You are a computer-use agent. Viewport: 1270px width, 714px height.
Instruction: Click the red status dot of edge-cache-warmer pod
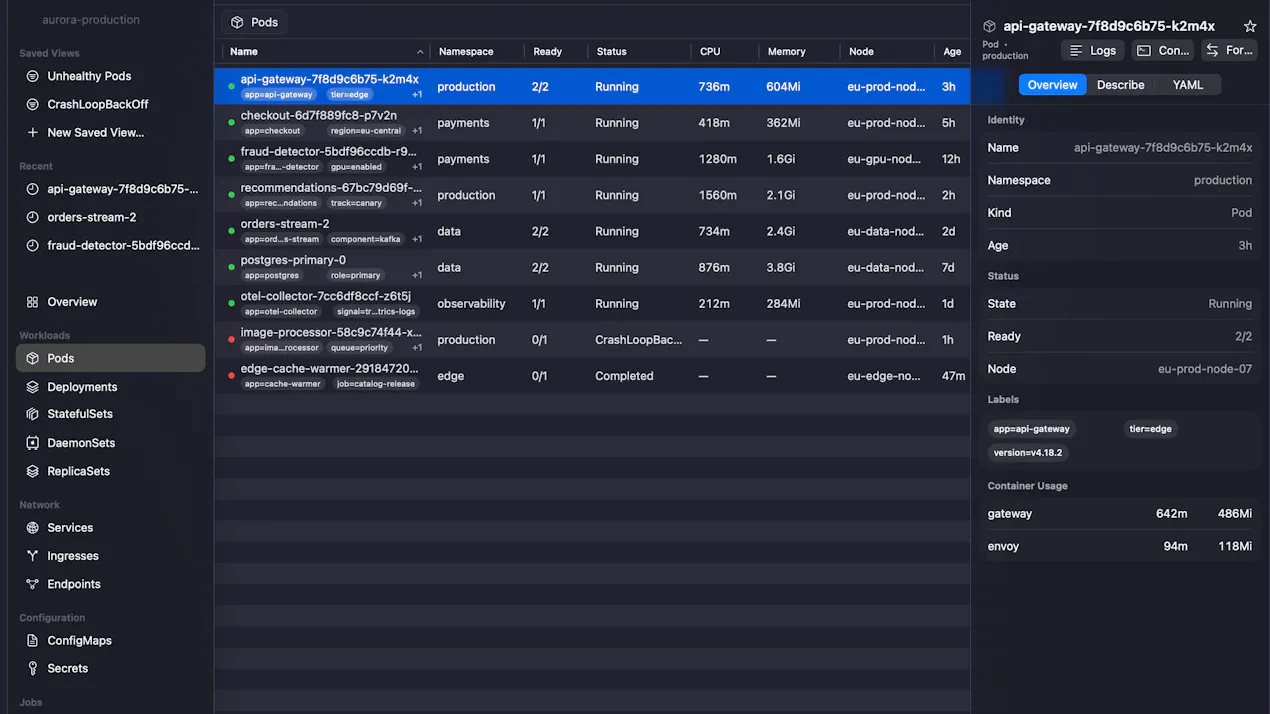[232, 376]
